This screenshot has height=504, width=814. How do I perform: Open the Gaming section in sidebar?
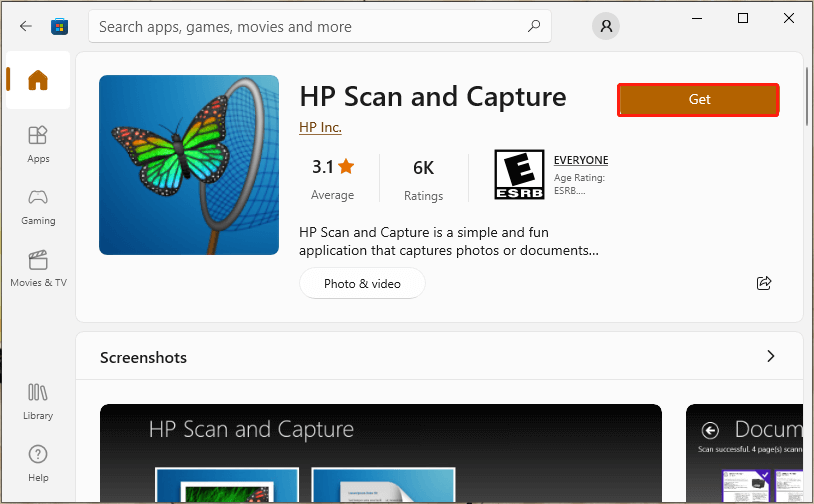38,207
